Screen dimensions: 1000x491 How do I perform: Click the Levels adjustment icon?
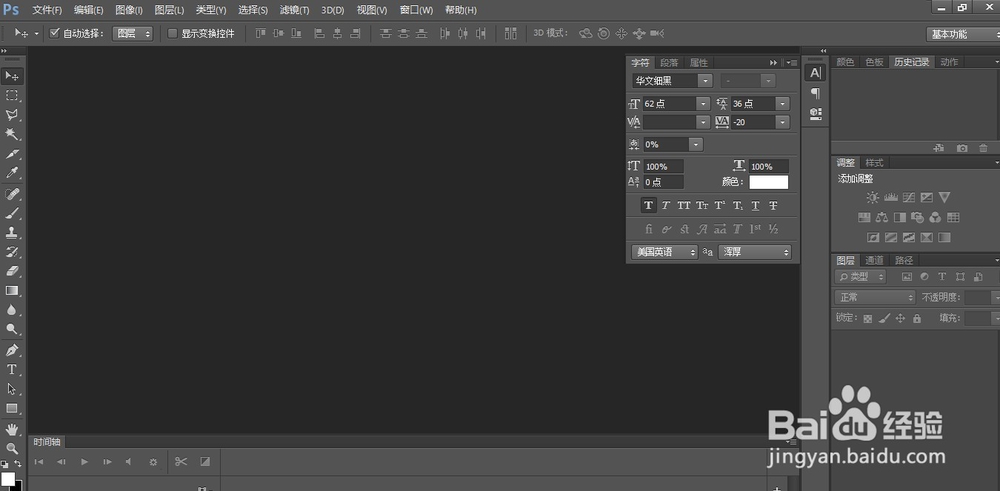click(x=891, y=198)
